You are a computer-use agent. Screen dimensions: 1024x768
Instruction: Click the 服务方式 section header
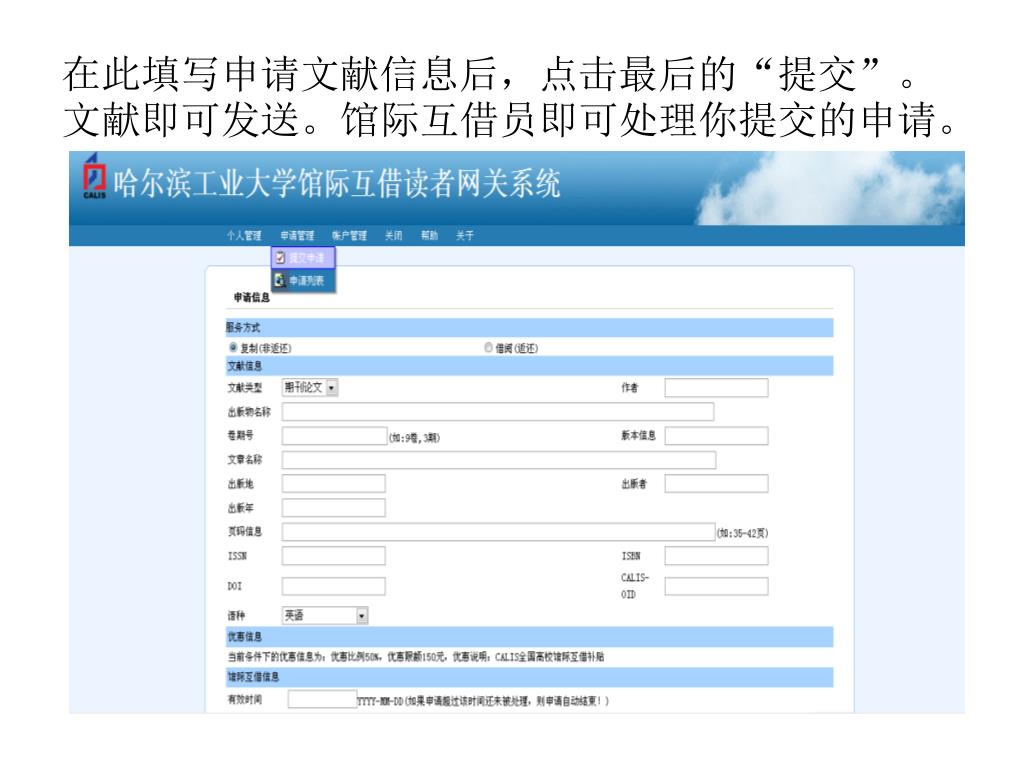(x=530, y=328)
